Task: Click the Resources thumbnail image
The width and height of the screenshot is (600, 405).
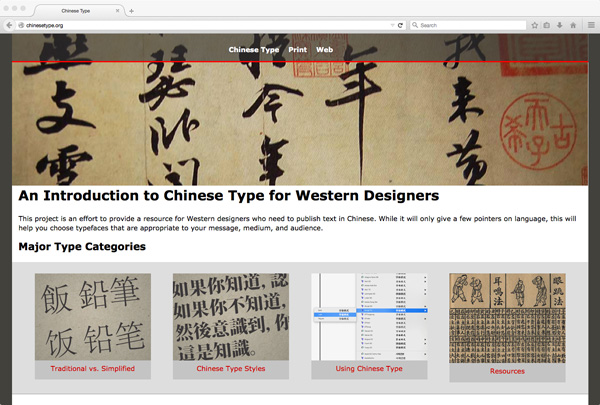Action: [507, 318]
